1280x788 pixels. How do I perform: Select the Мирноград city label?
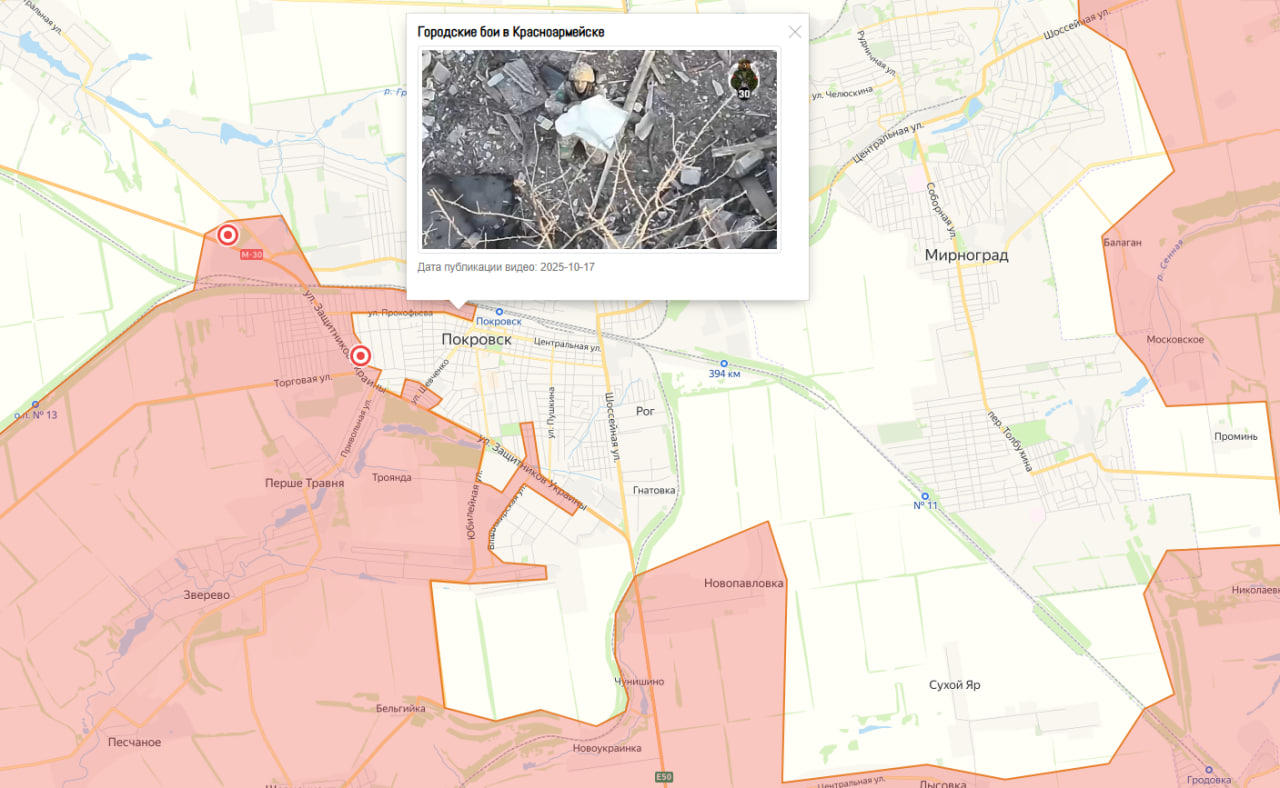(966, 255)
